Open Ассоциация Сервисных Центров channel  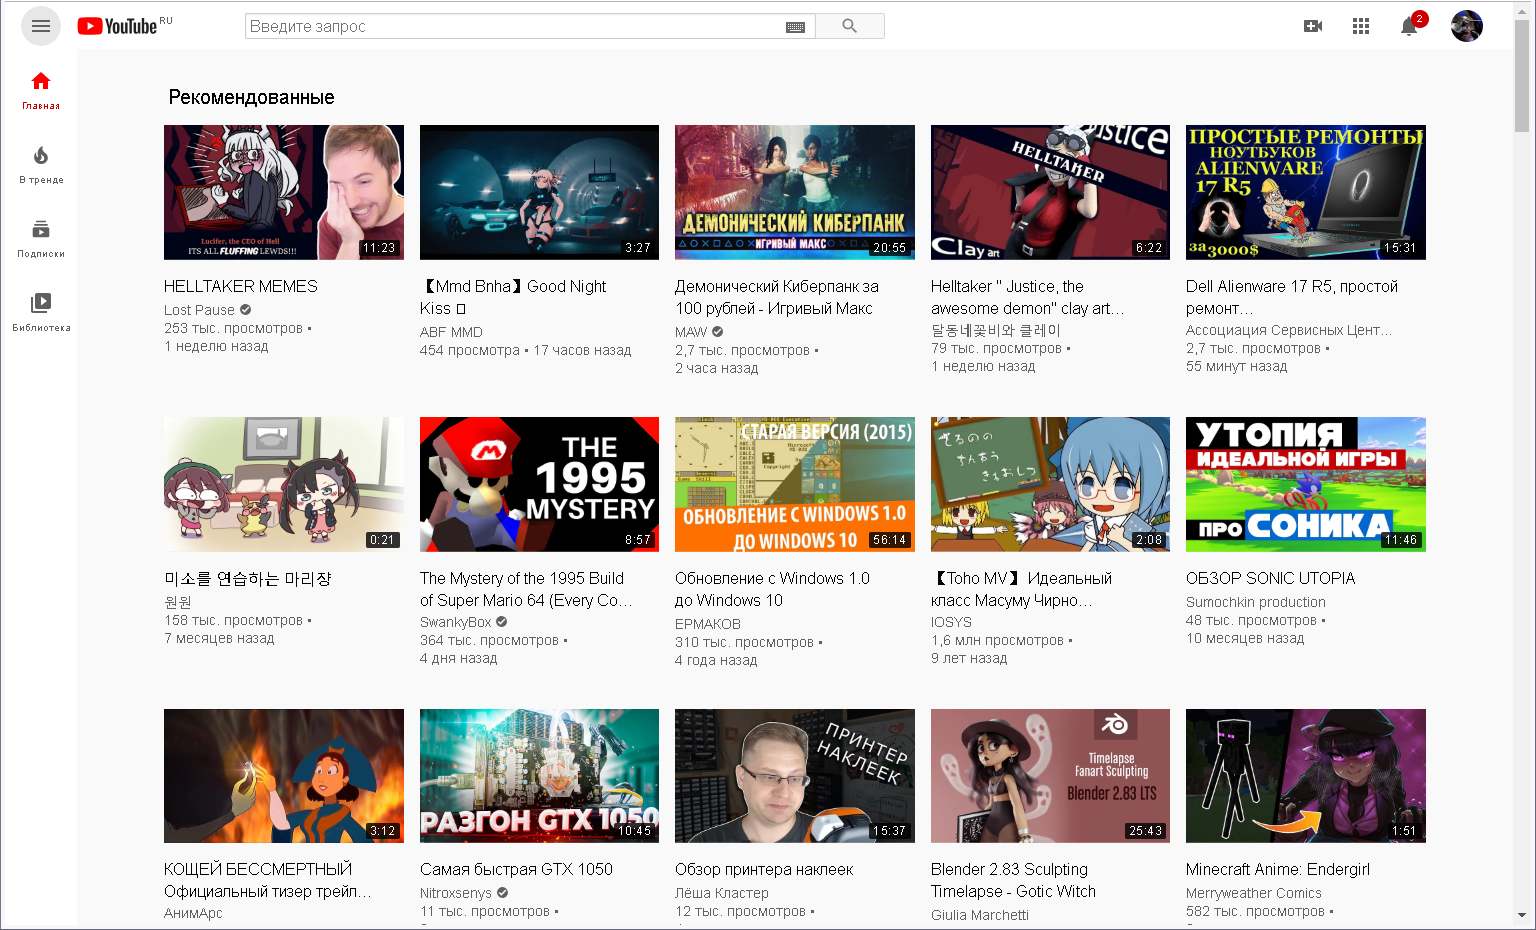1289,330
